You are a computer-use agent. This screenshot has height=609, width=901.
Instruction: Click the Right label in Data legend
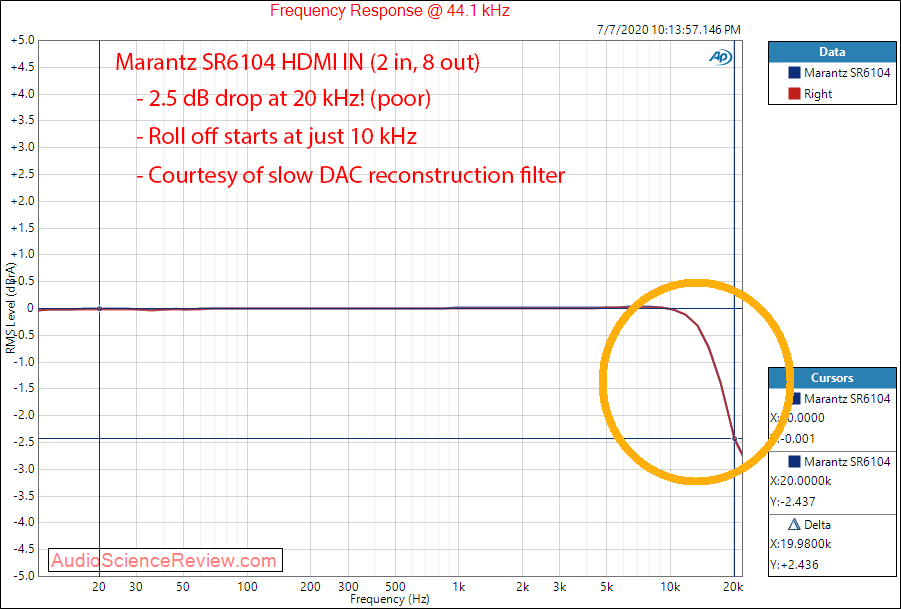coord(818,94)
